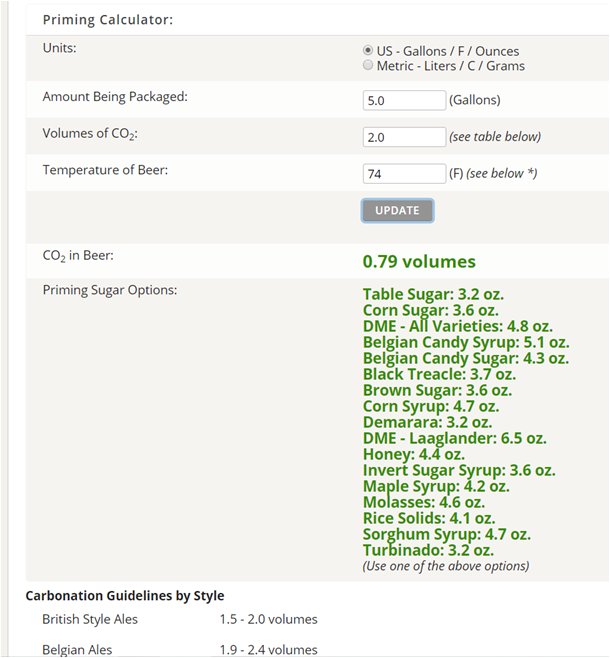The height and width of the screenshot is (658, 610).
Task: Click the Amount Being Packaged input field
Action: (404, 100)
